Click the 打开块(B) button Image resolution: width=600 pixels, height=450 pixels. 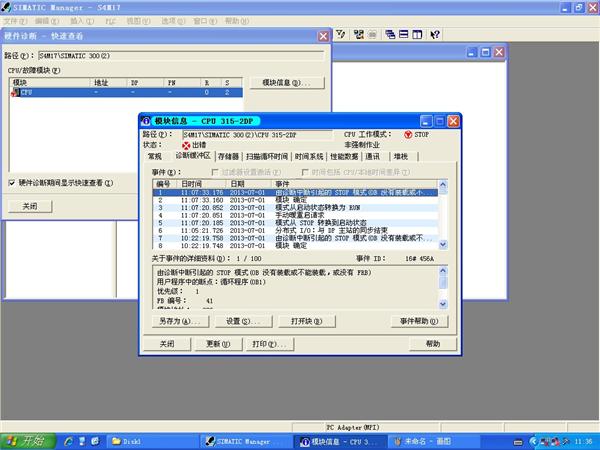[307, 321]
